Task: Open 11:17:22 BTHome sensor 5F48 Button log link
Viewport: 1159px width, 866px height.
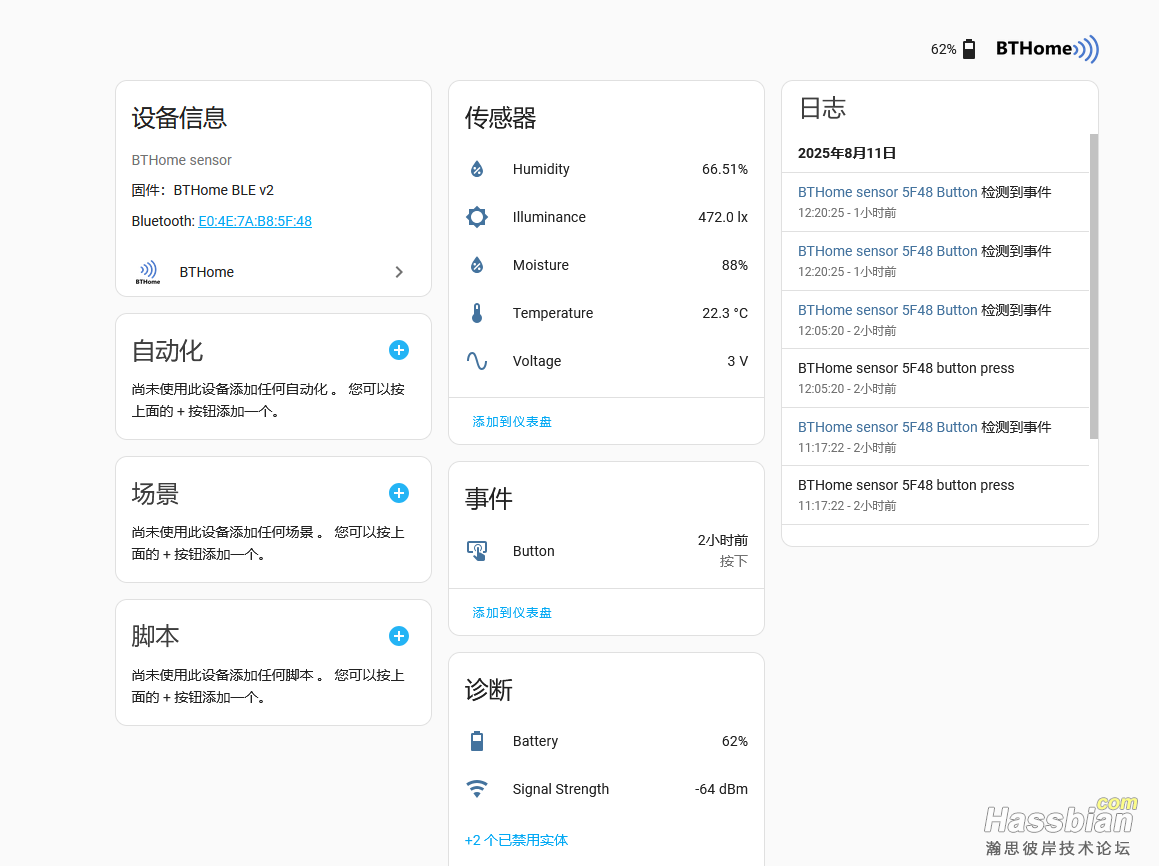Action: [887, 427]
